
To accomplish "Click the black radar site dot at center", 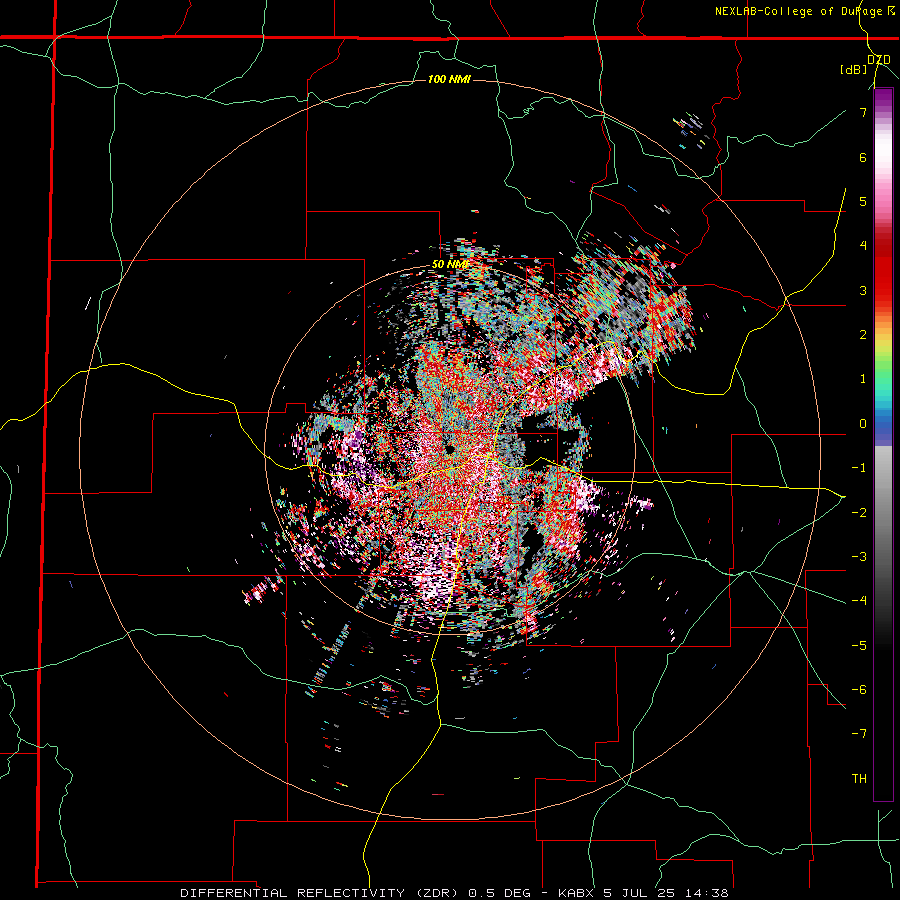I will point(450,449).
